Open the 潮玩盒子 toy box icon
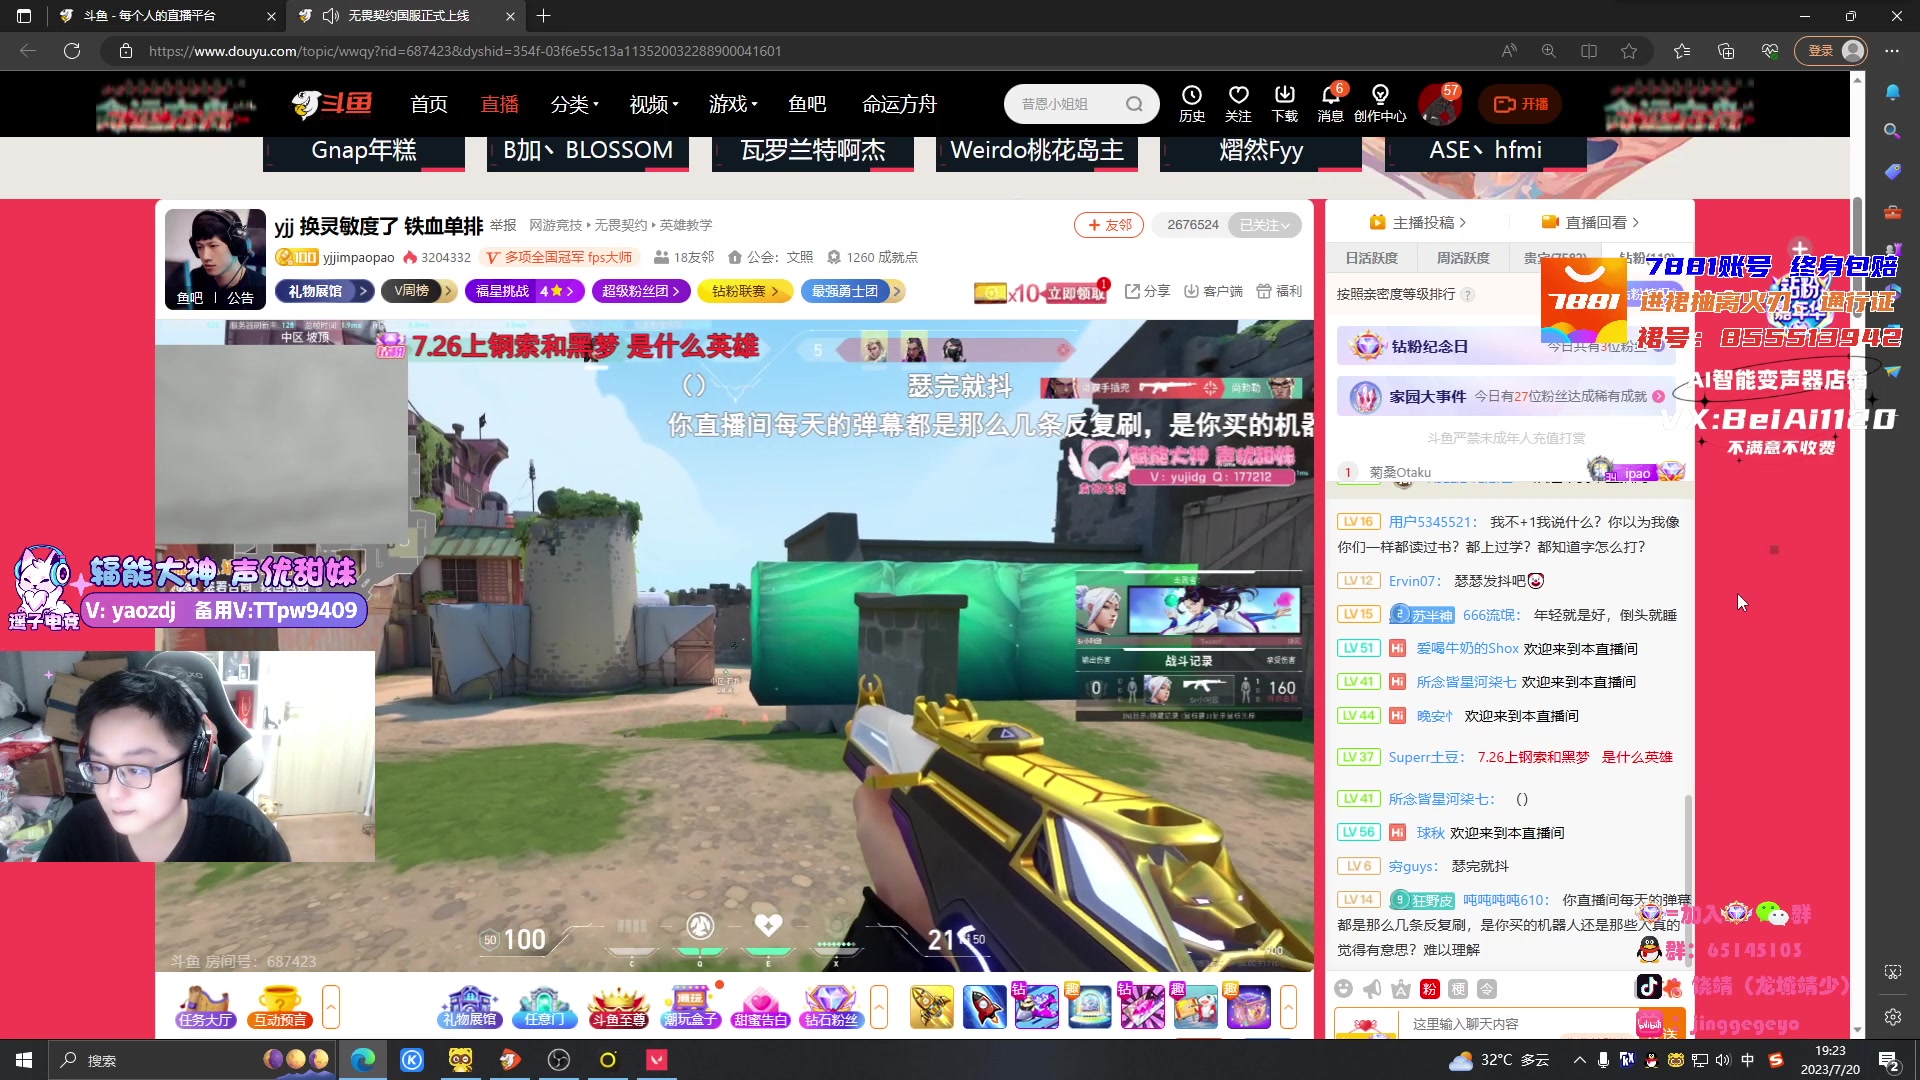The image size is (1920, 1080). [691, 1006]
